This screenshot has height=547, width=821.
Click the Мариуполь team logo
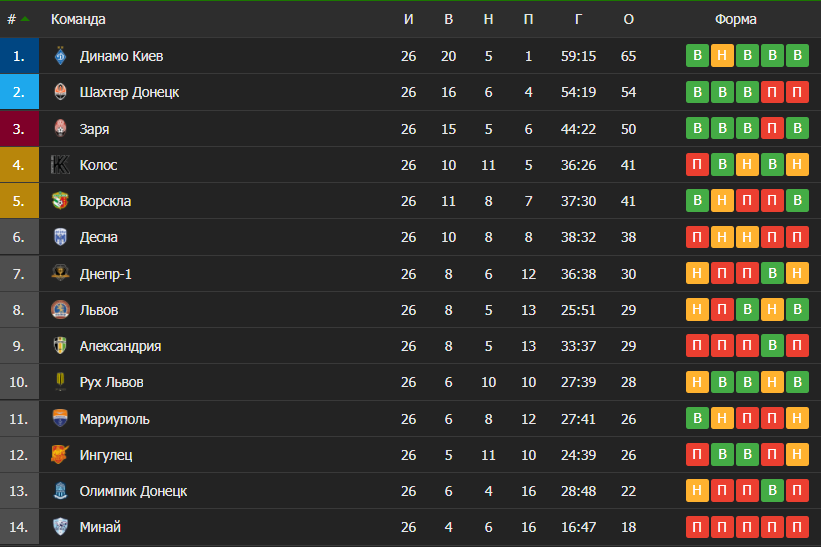(60, 418)
